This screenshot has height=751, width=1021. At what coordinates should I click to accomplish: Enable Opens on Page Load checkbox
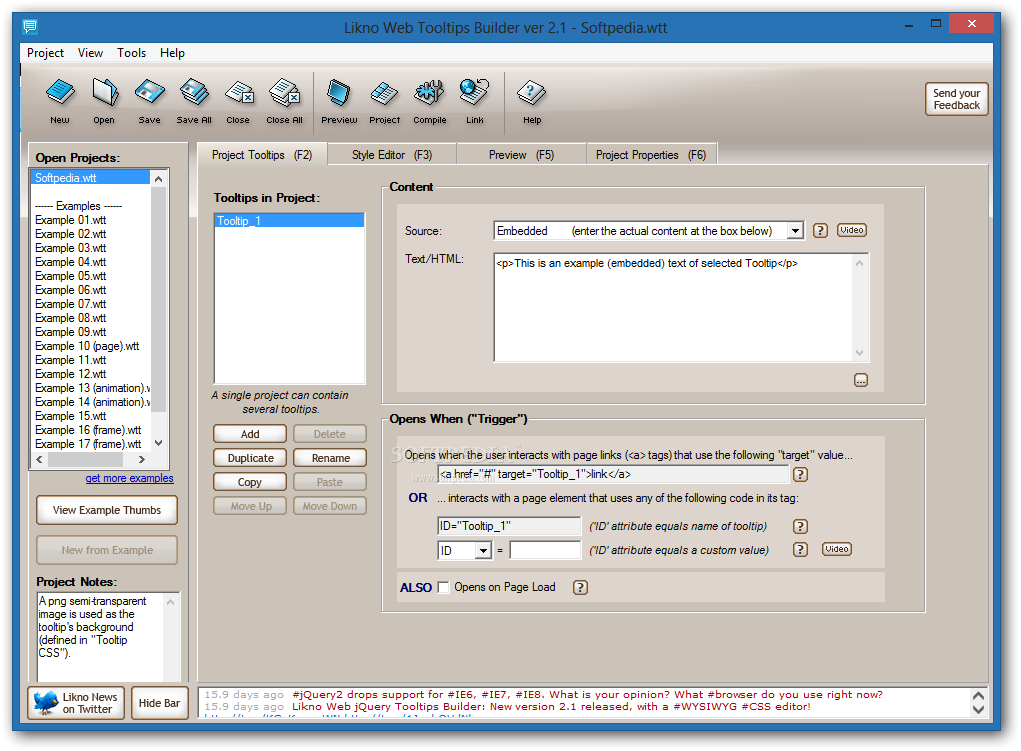pyautogui.click(x=443, y=588)
